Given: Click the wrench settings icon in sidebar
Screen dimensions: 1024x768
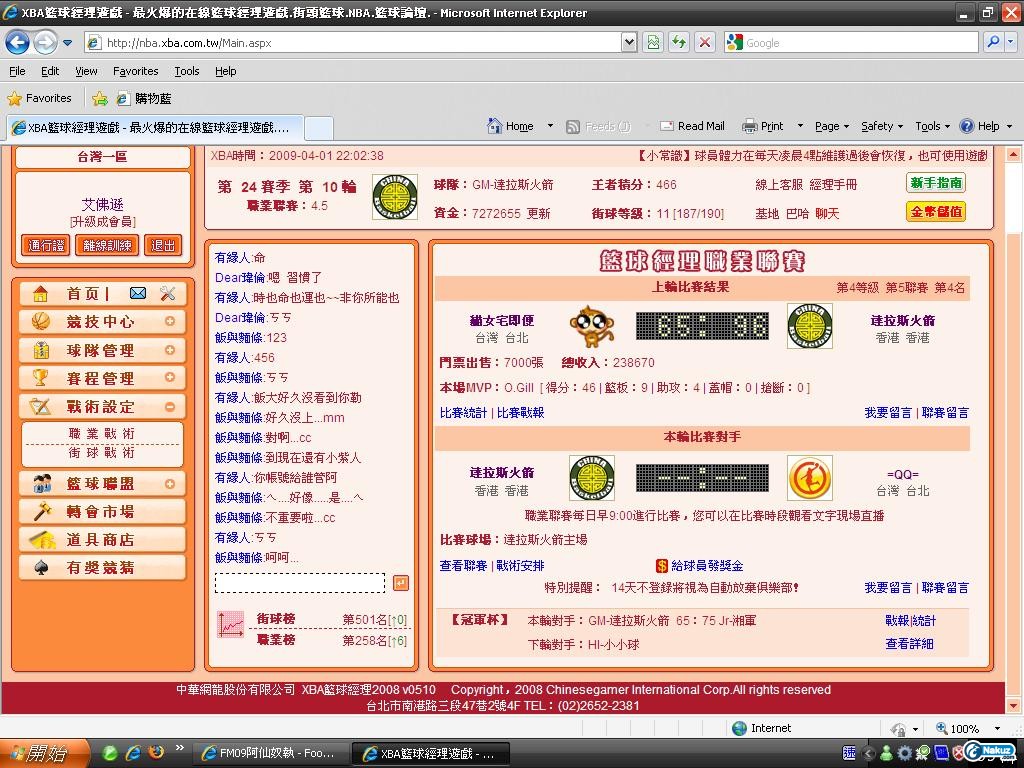Looking at the screenshot, I should pos(167,293).
